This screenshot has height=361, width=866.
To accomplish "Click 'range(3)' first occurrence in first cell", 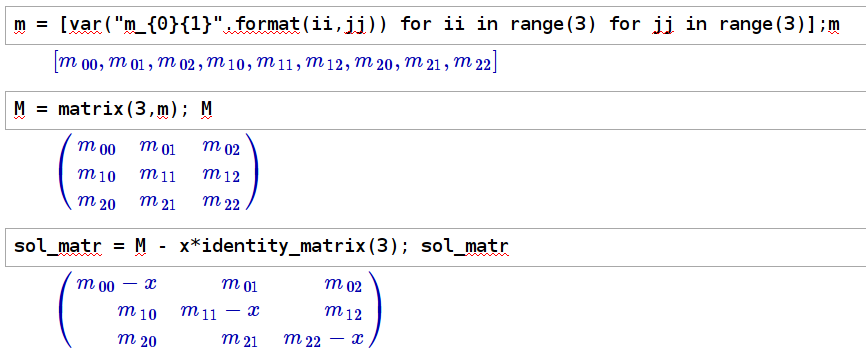I will pyautogui.click(x=553, y=25).
